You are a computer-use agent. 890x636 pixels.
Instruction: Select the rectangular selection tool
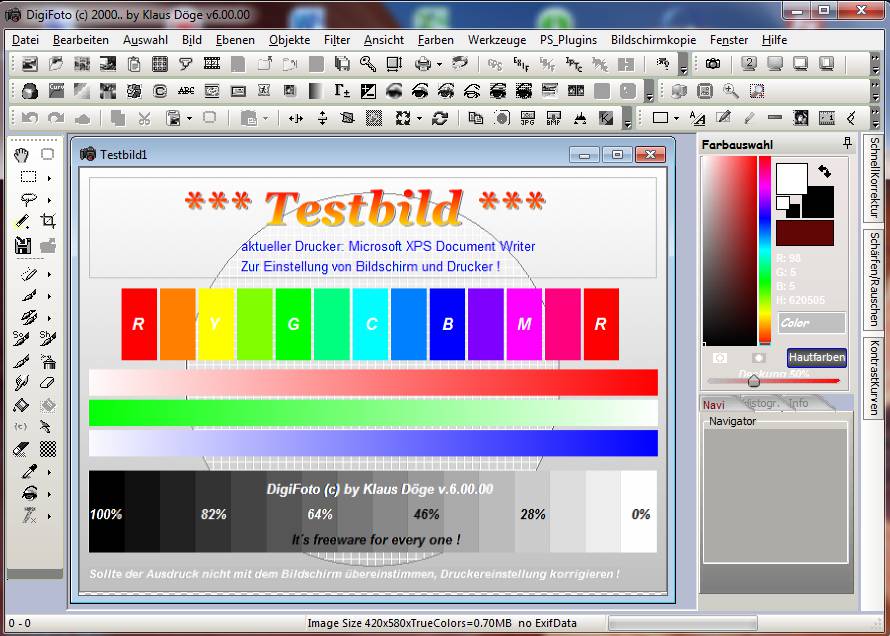tap(28, 176)
